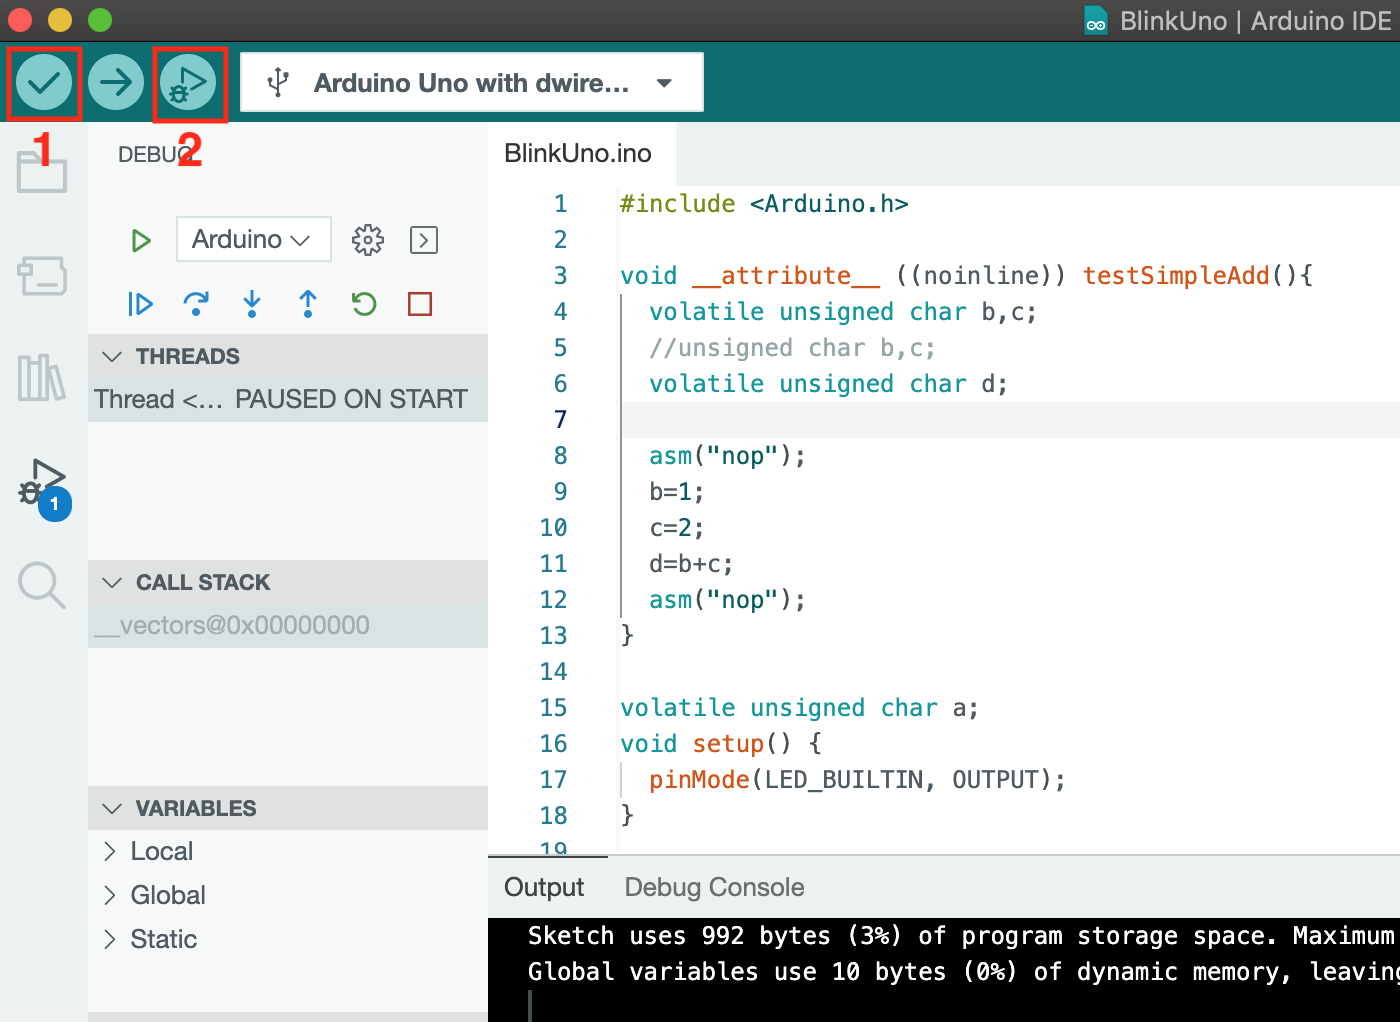
Task: Open the debug console toggle icon
Action: point(424,240)
